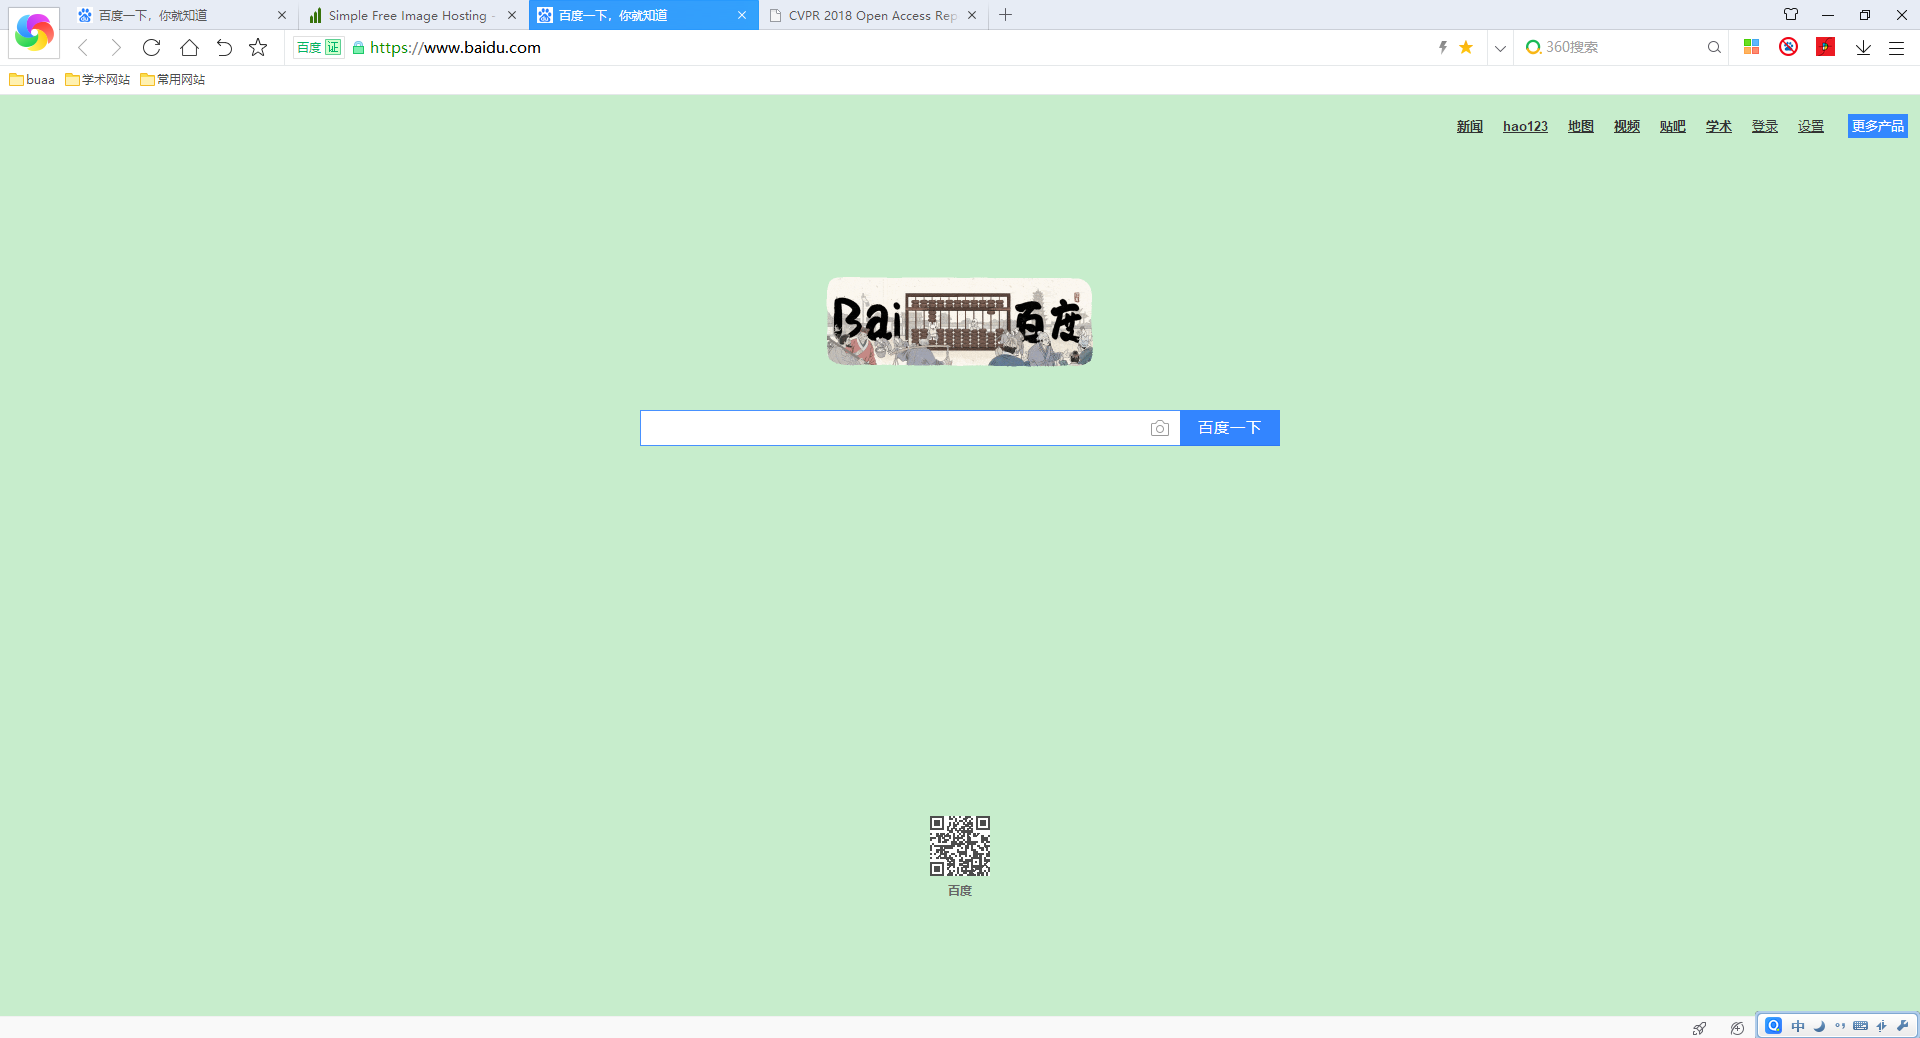Open a new tab with plus button
The image size is (1920, 1038).
[x=1006, y=15]
